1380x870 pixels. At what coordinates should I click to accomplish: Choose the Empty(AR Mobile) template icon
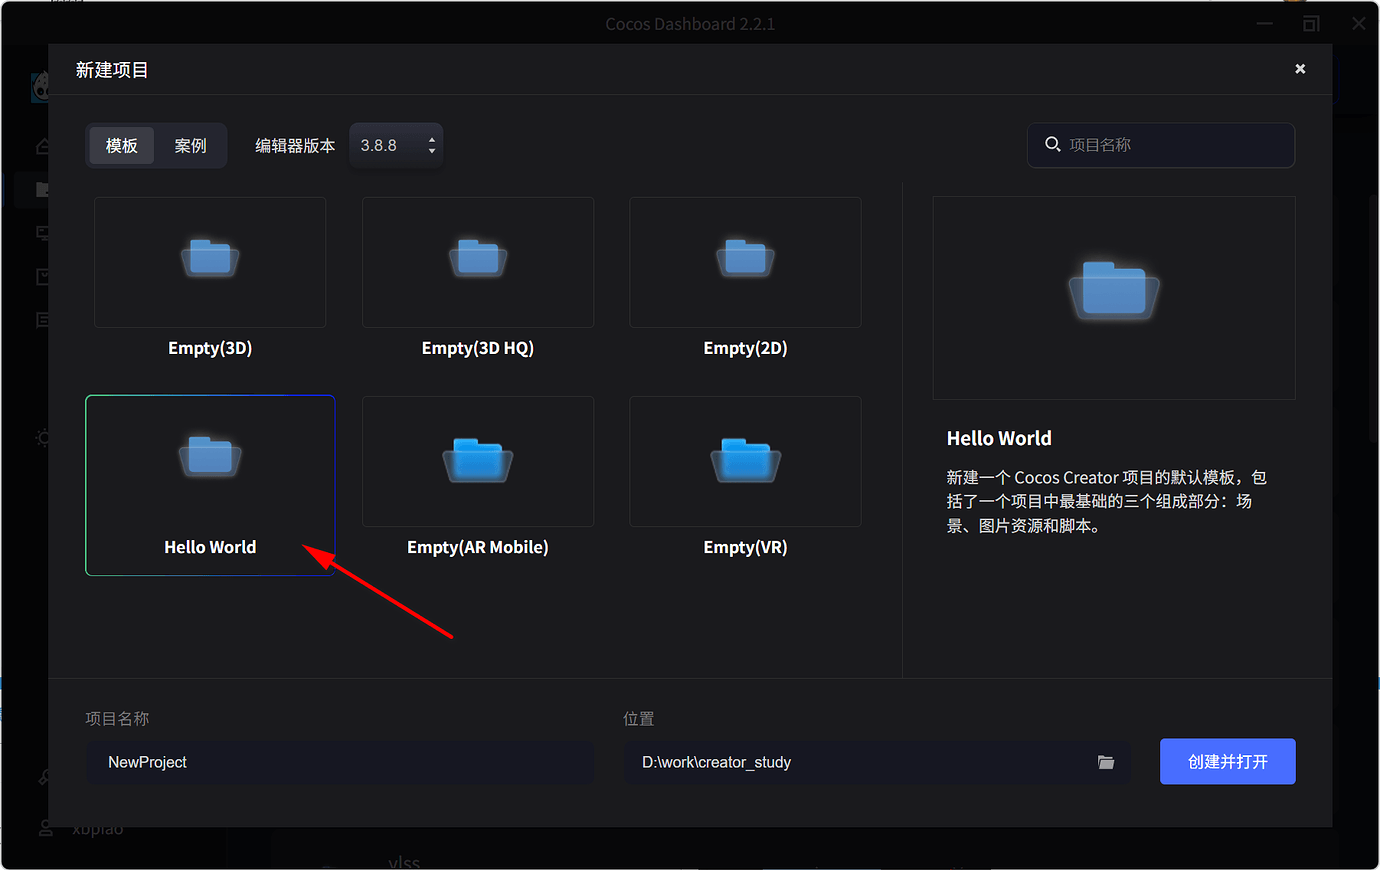(478, 460)
